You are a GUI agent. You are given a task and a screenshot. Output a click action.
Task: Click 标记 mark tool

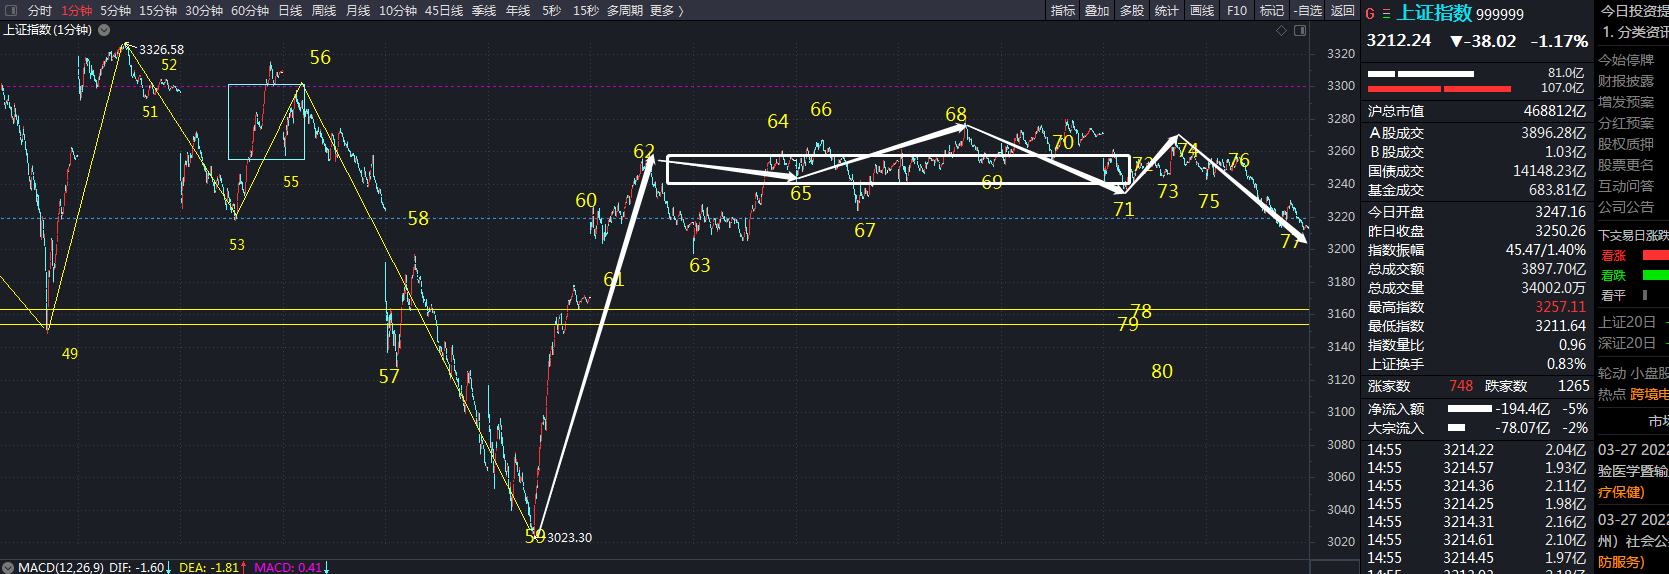click(x=1271, y=10)
